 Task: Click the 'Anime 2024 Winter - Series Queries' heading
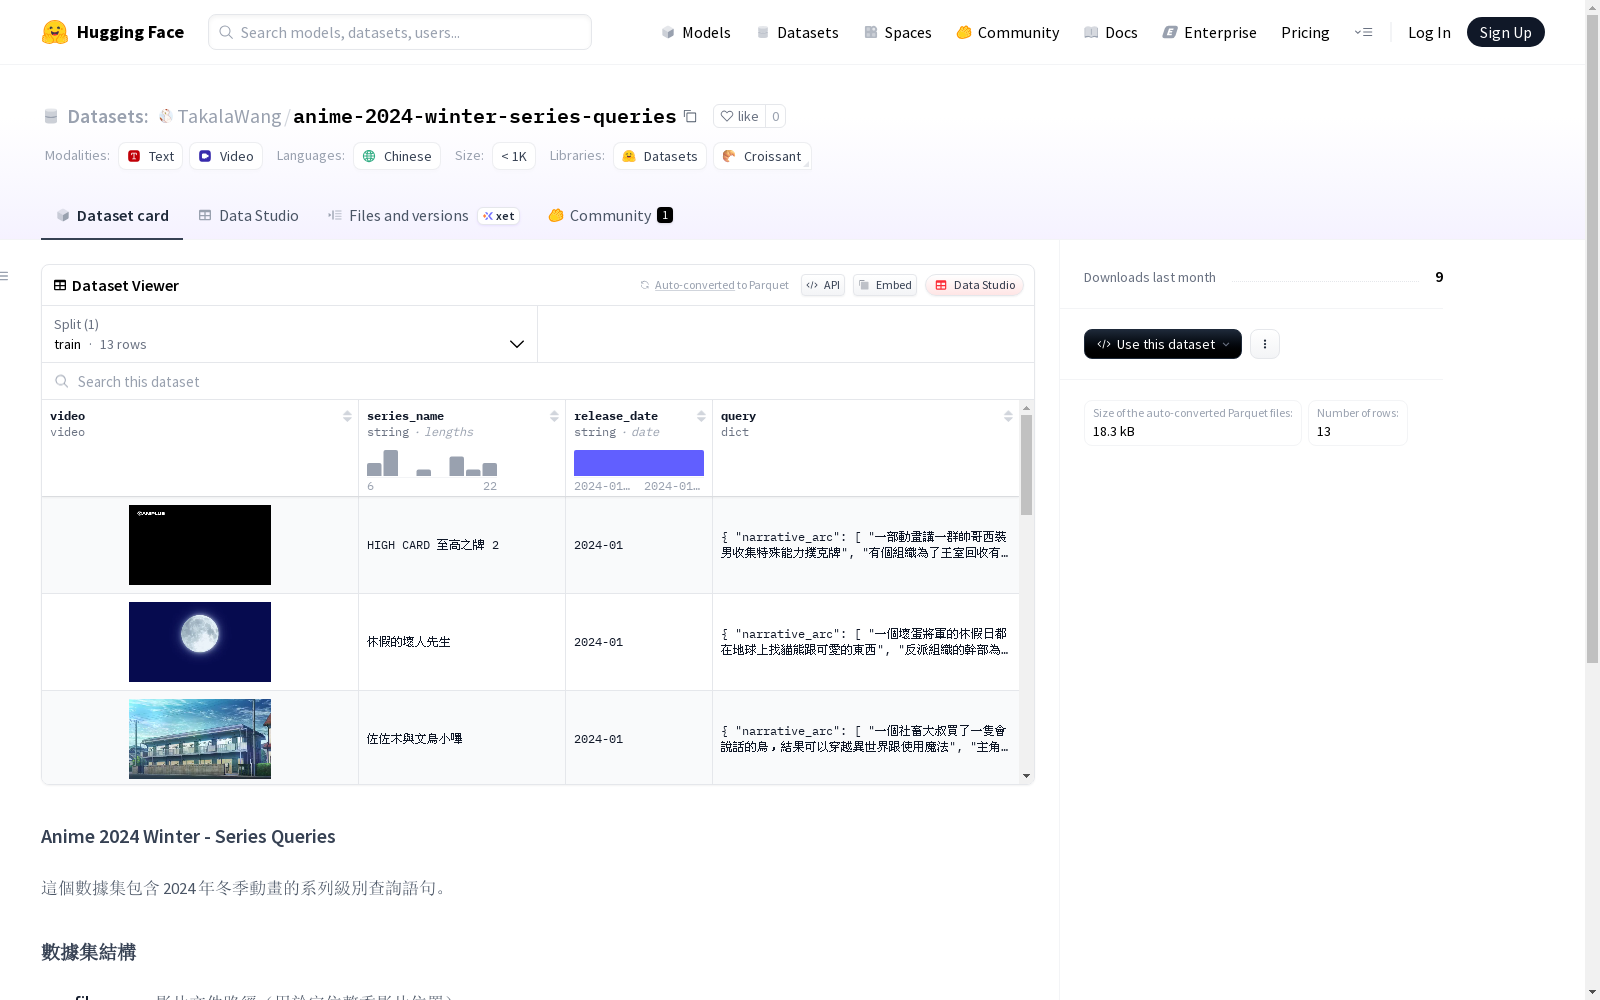188,836
